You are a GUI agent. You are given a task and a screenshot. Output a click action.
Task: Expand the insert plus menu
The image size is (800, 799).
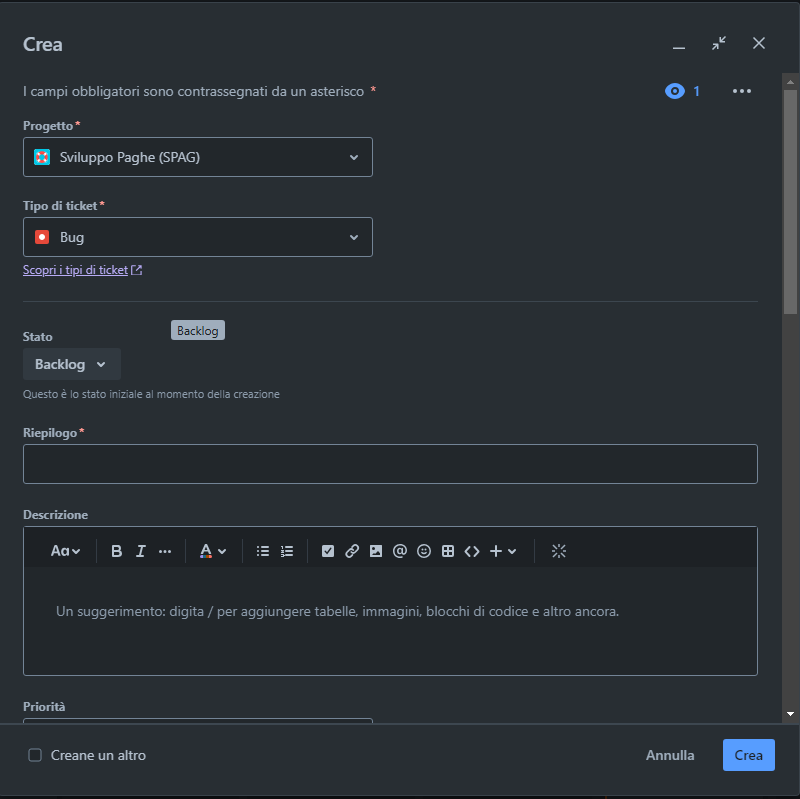[503, 551]
